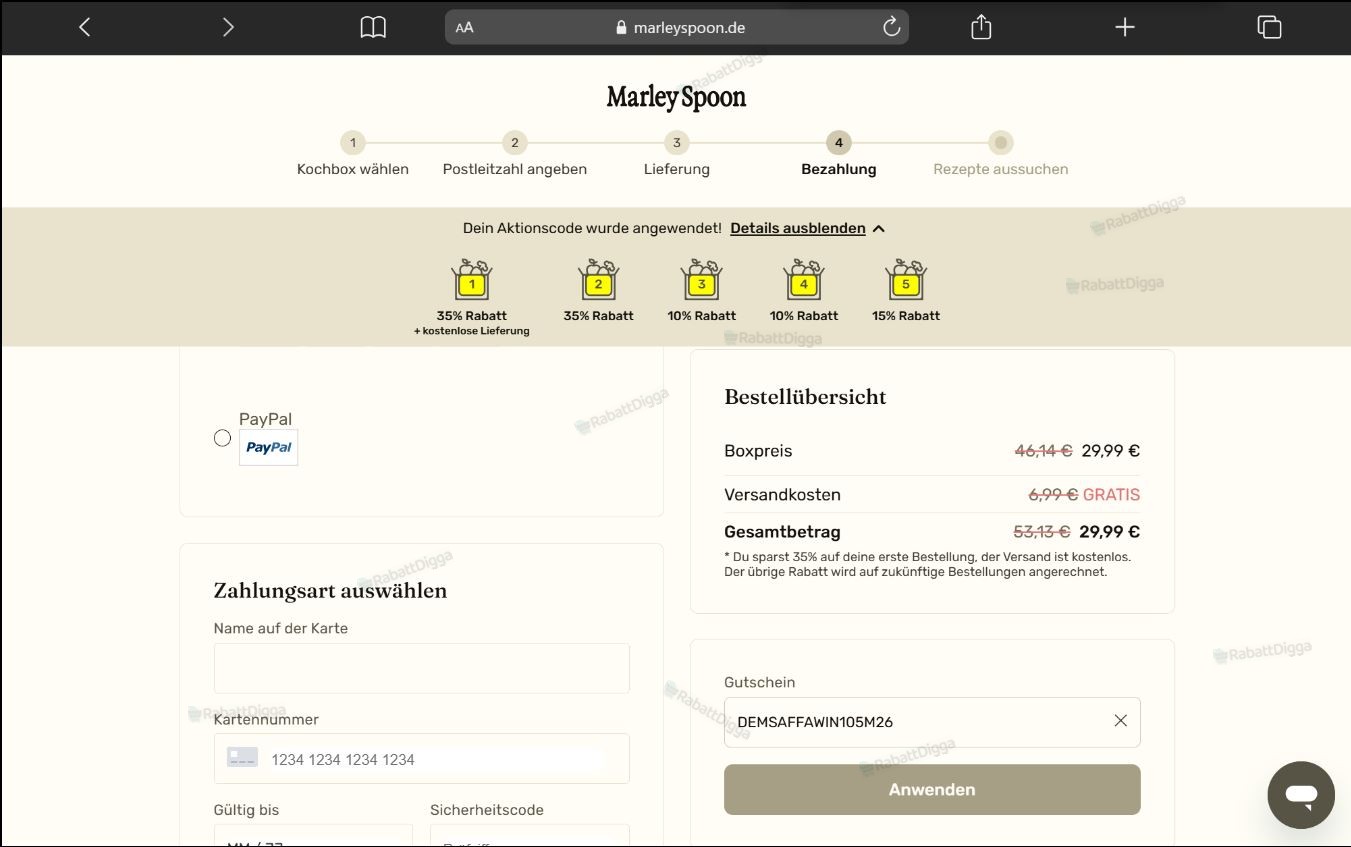The width and height of the screenshot is (1351, 847).
Task: Tap the AA reader text-size button
Action: pos(464,28)
